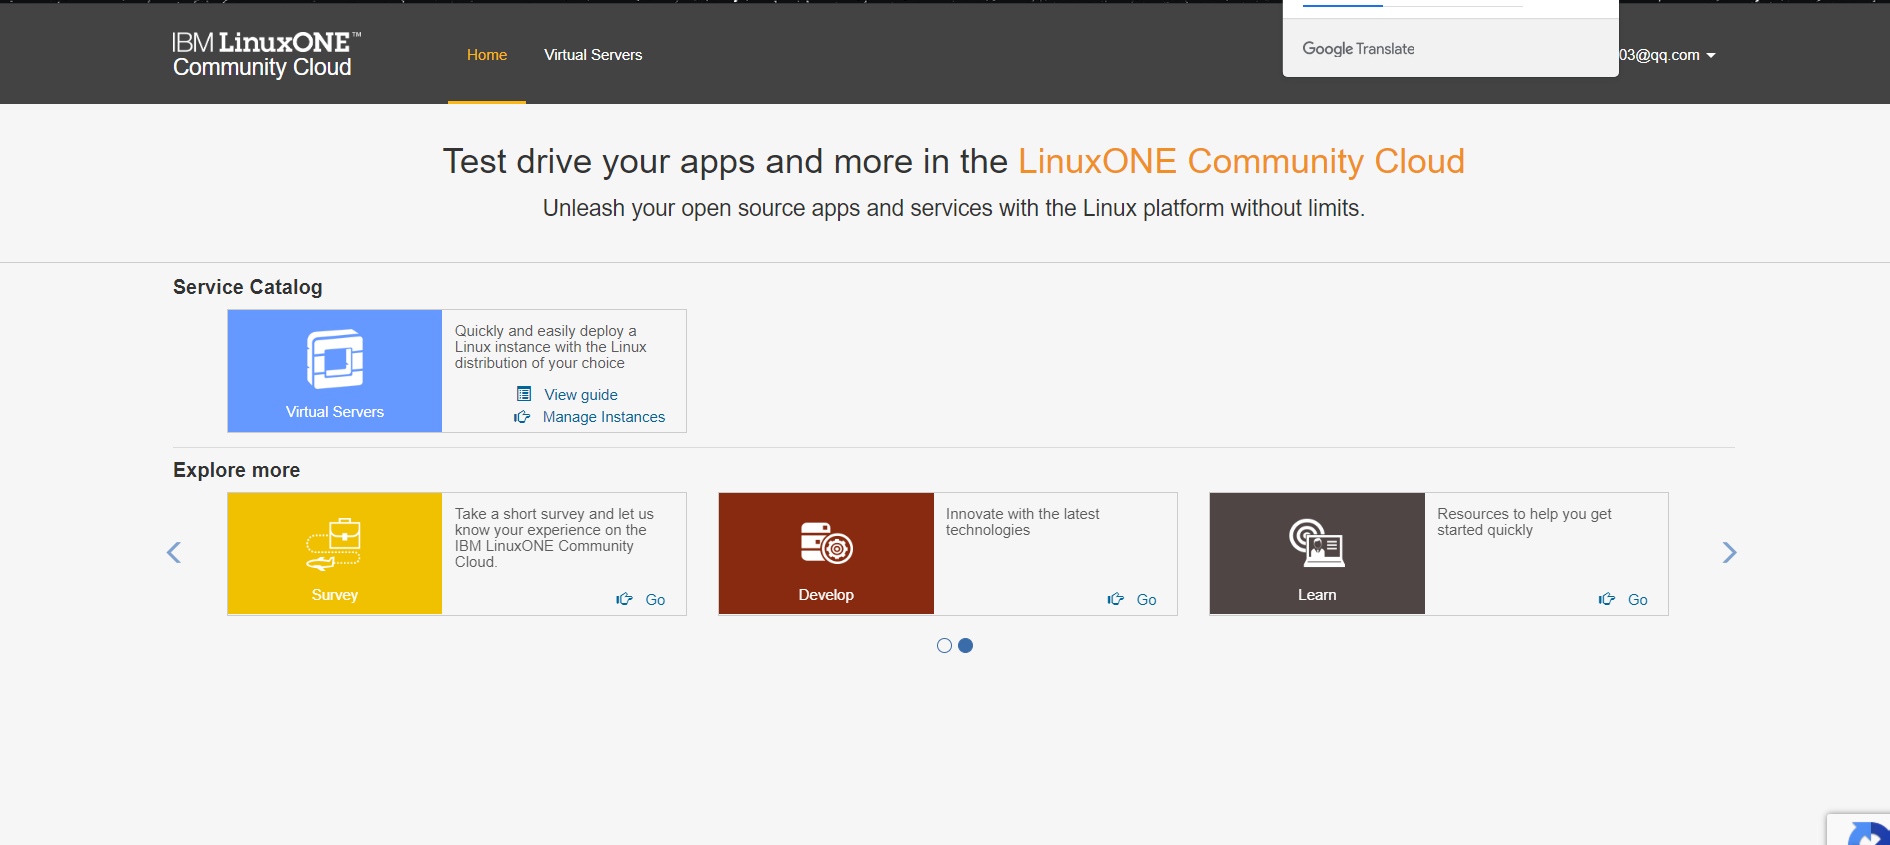The height and width of the screenshot is (845, 1890).
Task: Click the 'Resources to help you get started quickly' text
Action: coord(1524,522)
